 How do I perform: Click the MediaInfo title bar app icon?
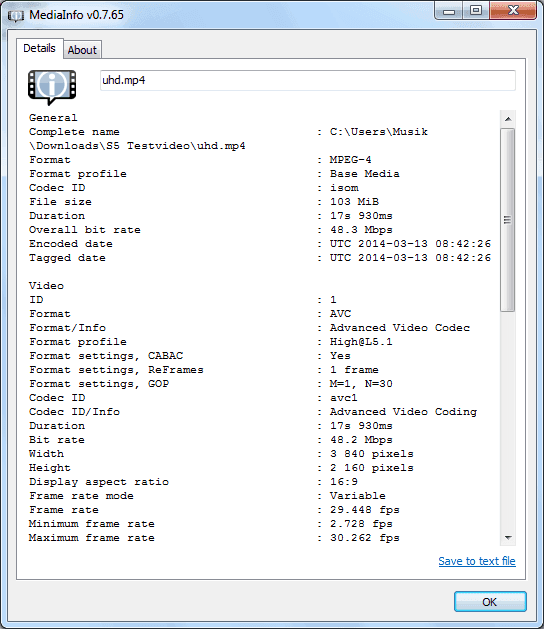pos(16,16)
